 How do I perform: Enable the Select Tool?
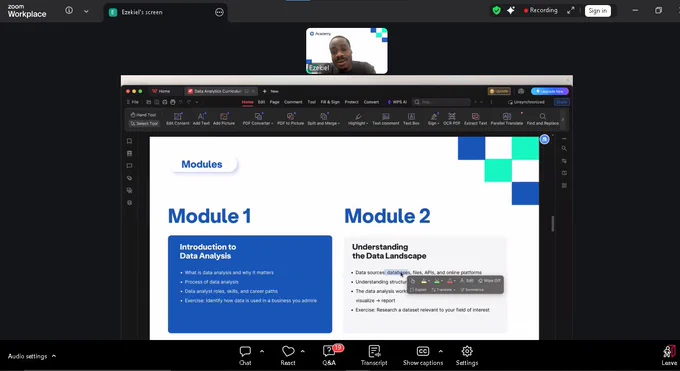(x=144, y=124)
